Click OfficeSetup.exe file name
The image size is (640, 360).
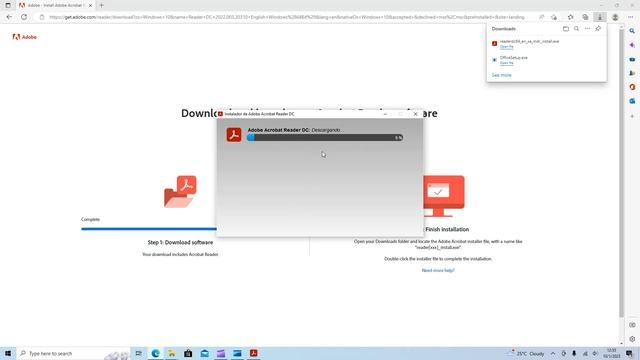pos(513,58)
